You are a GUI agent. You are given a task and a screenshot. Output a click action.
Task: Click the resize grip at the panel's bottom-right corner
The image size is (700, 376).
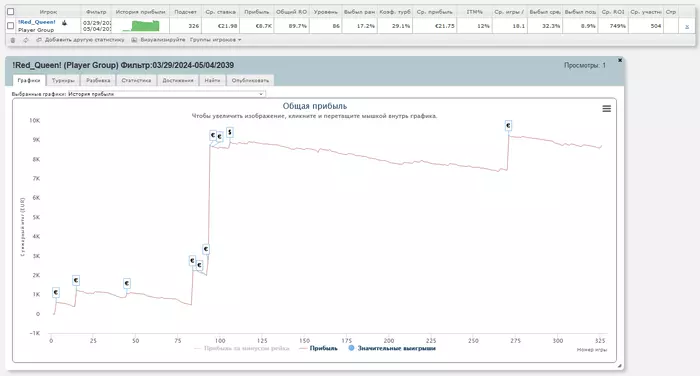click(x=619, y=366)
